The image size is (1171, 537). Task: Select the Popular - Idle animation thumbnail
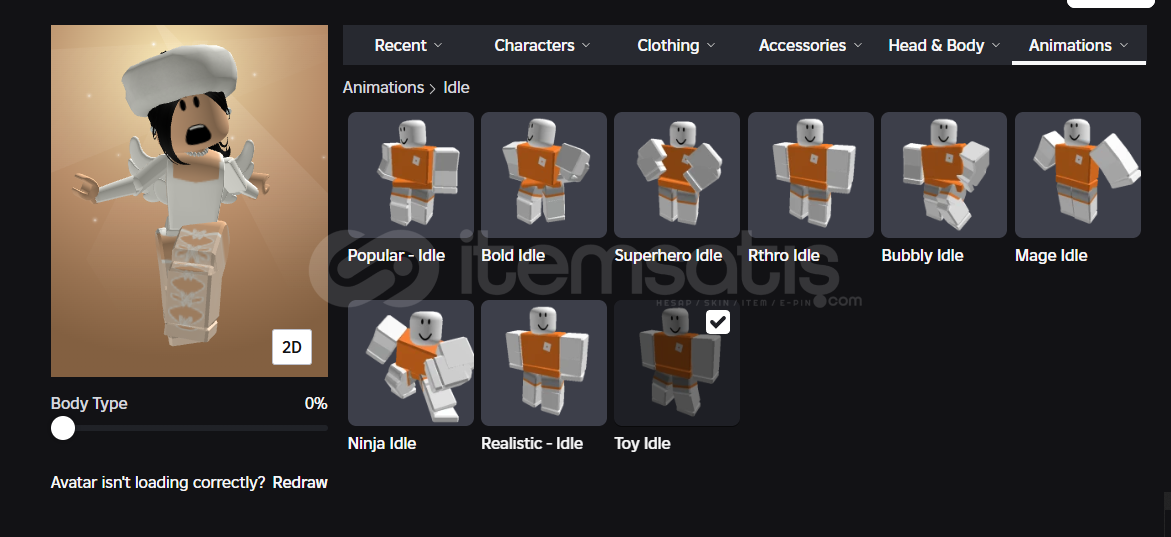tap(410, 175)
